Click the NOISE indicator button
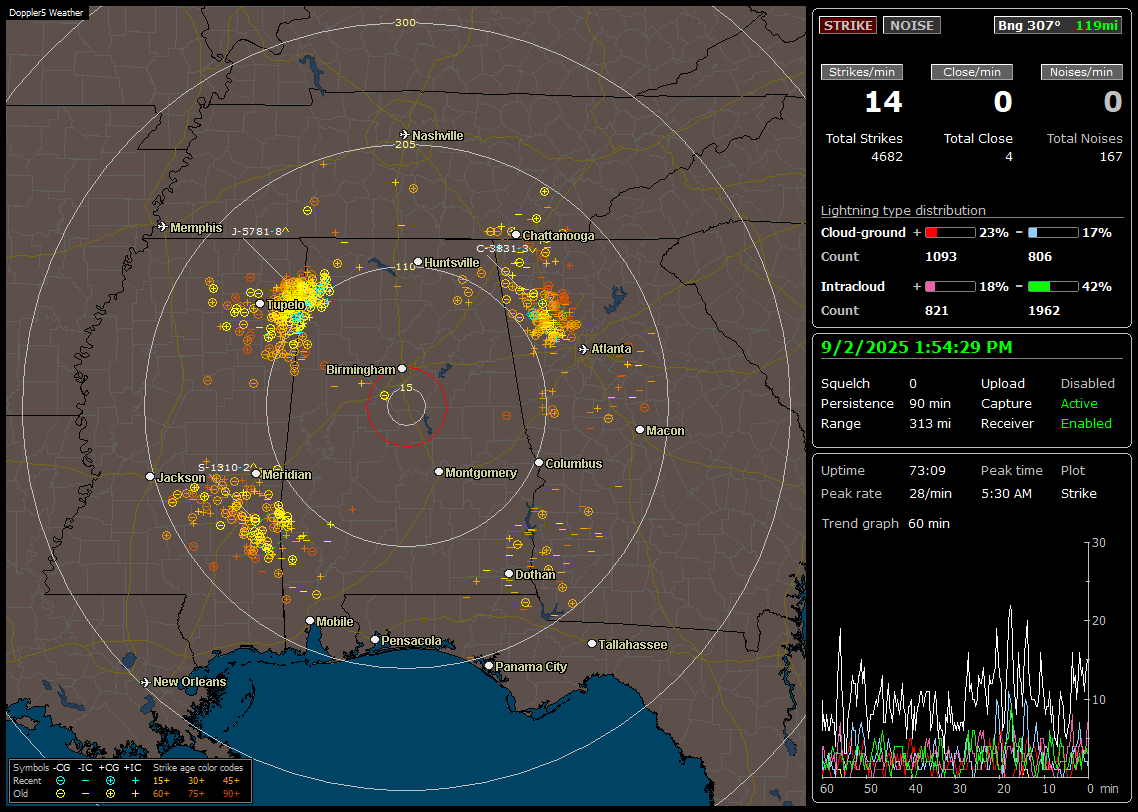The image size is (1138, 812). click(x=912, y=25)
